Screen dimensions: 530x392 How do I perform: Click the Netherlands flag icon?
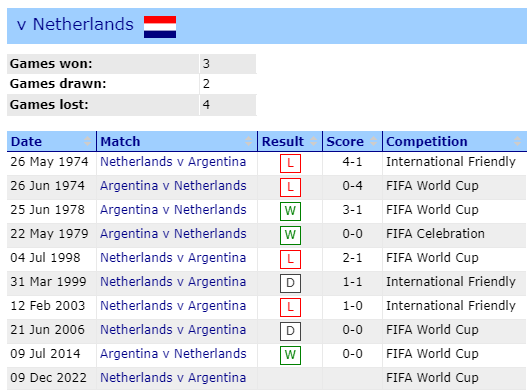point(160,27)
